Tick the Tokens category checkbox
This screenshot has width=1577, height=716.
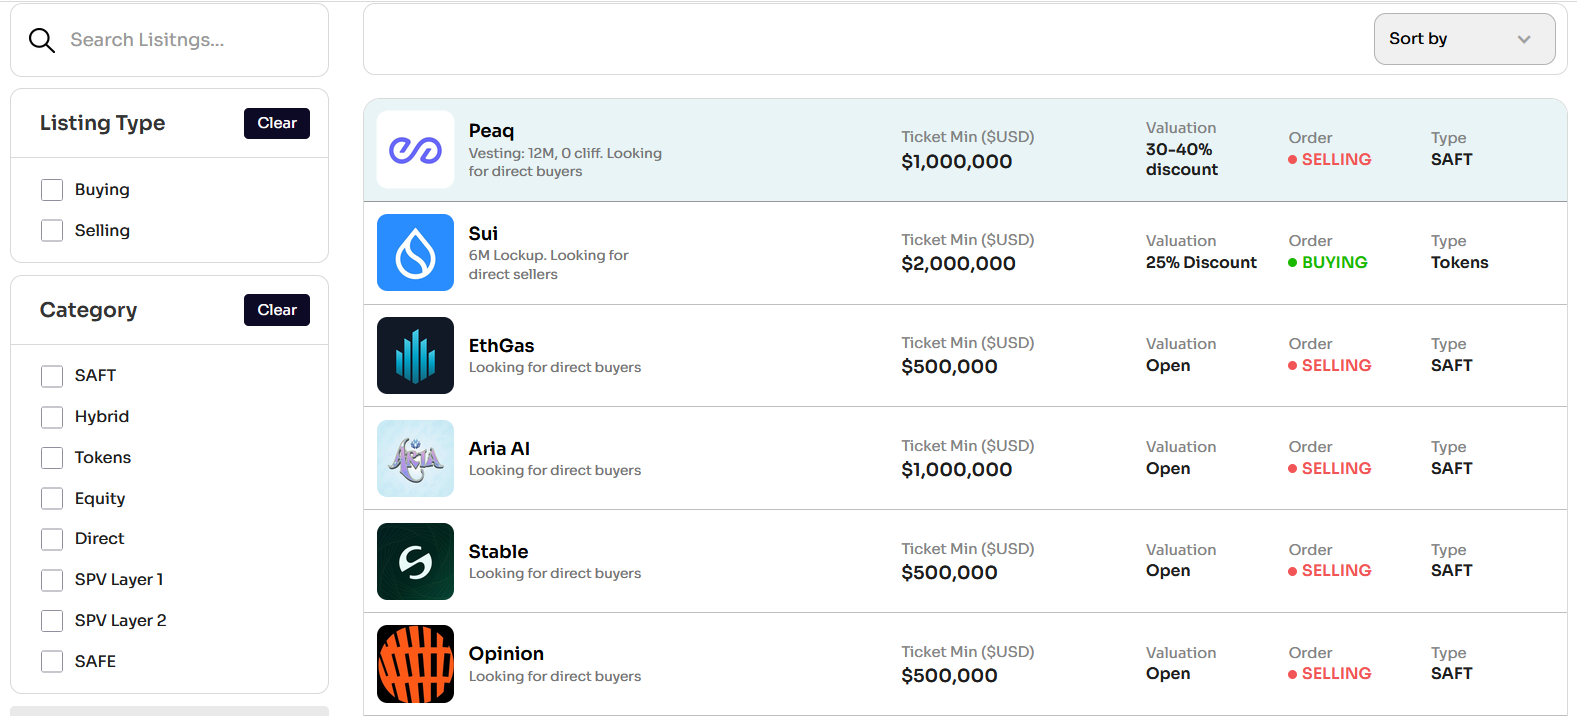pyautogui.click(x=52, y=458)
